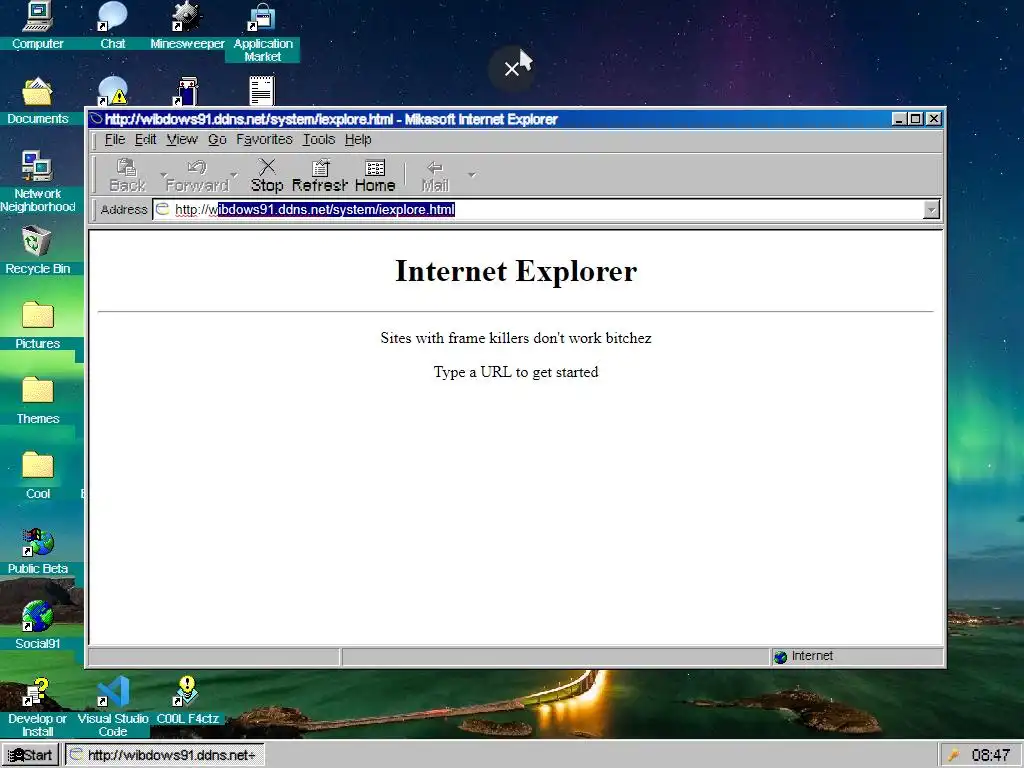Open the Pictures folder
Screen dimensions: 1024x768
[x=37, y=325]
